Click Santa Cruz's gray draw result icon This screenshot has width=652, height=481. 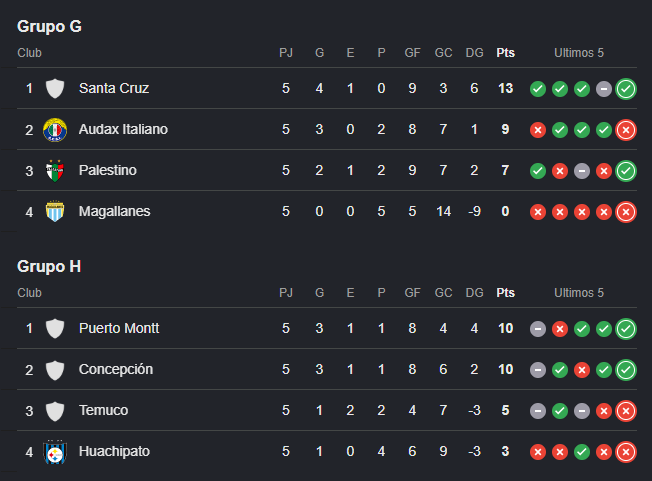click(604, 89)
